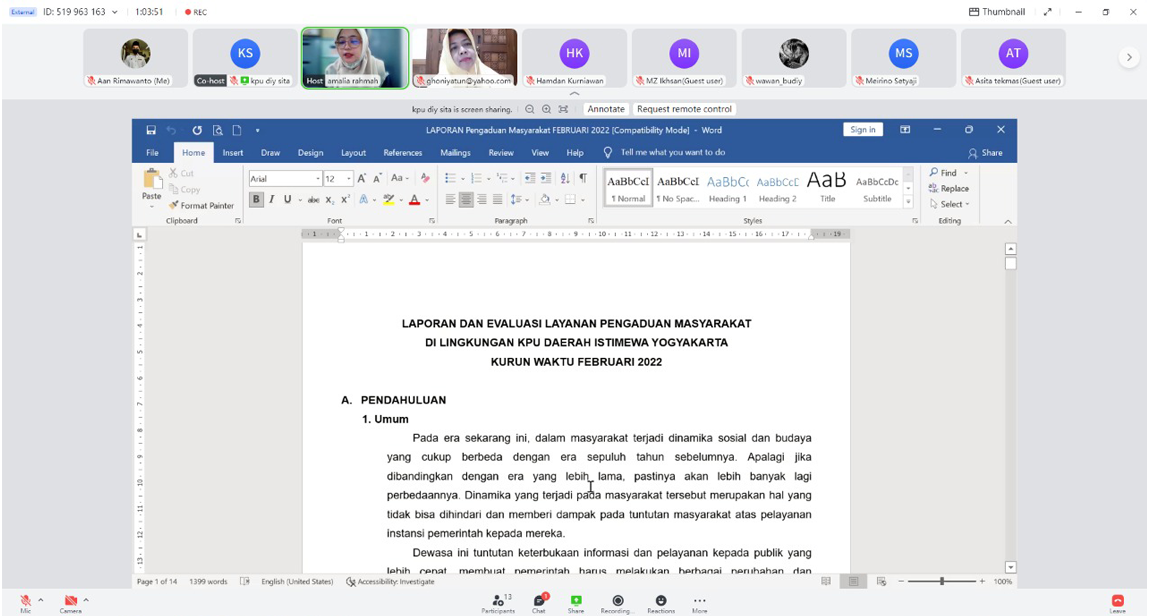Open the Participants panel
This screenshot has height=616, width=1150.
coord(498,600)
